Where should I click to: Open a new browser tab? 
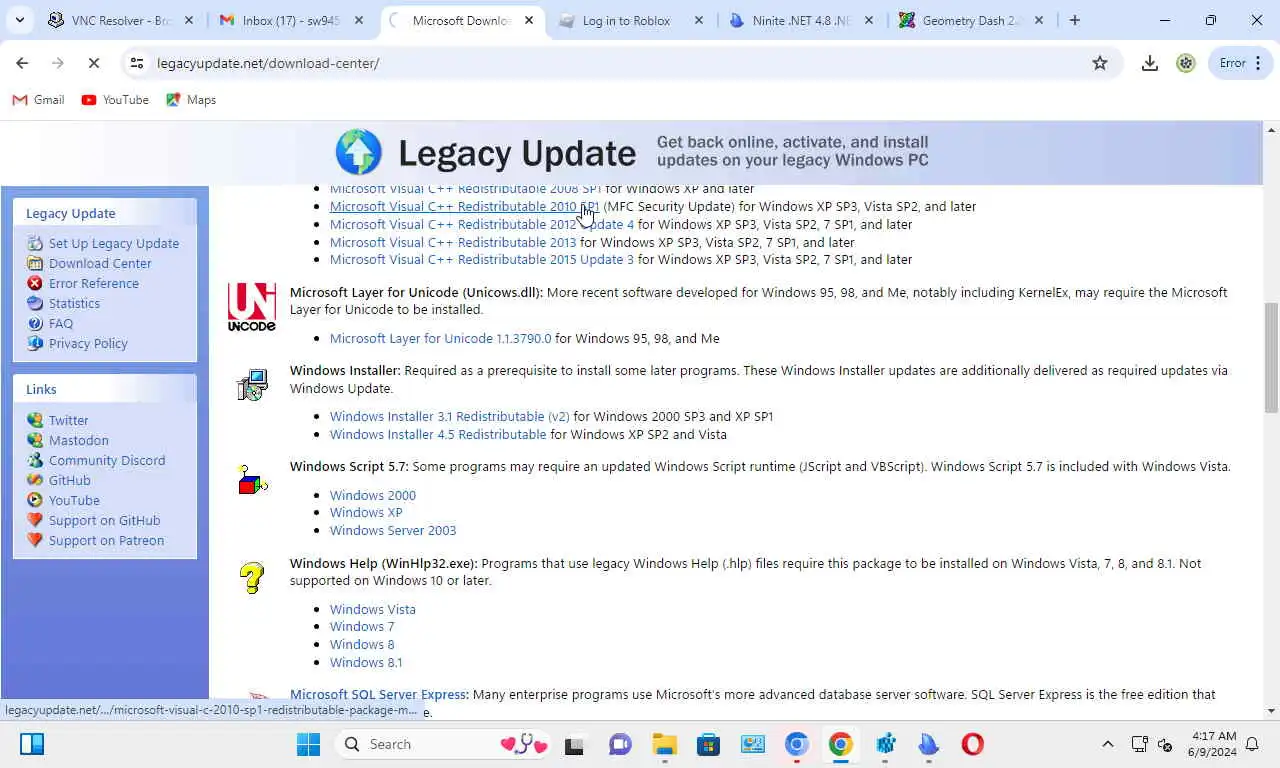tap(1075, 20)
